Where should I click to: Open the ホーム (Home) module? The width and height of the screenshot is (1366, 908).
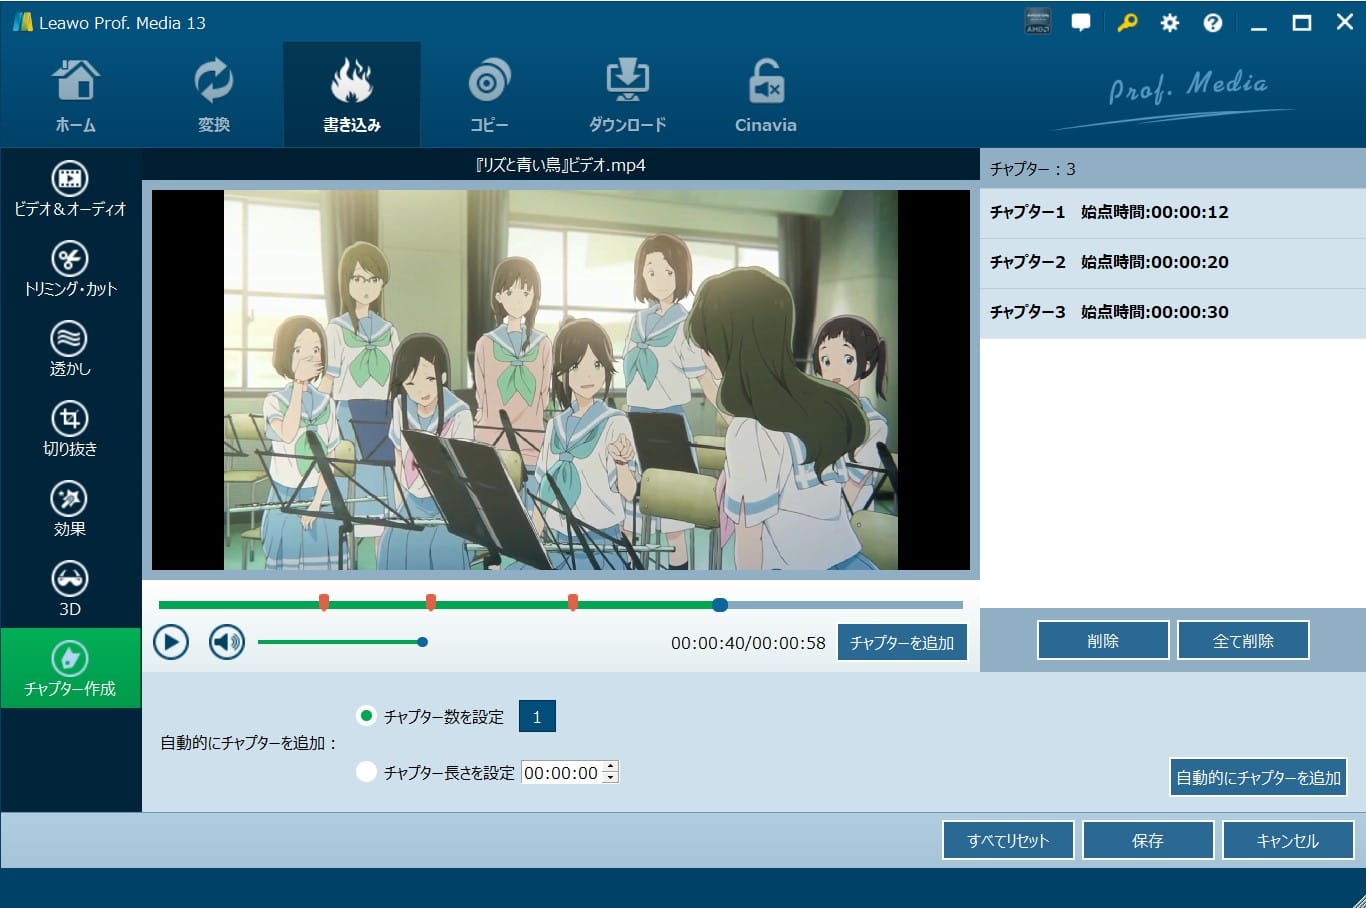tap(75, 96)
